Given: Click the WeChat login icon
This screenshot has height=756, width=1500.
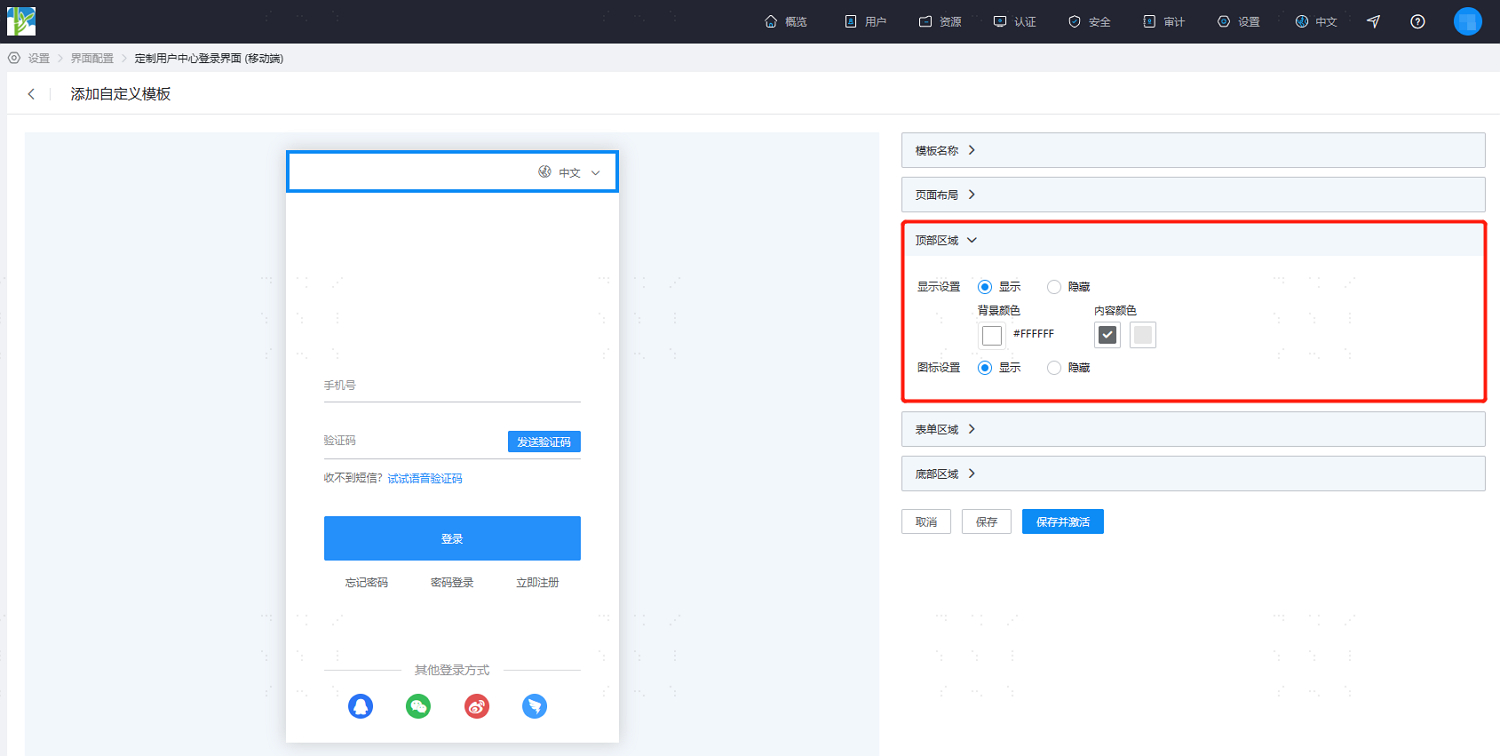Looking at the screenshot, I should click(418, 706).
